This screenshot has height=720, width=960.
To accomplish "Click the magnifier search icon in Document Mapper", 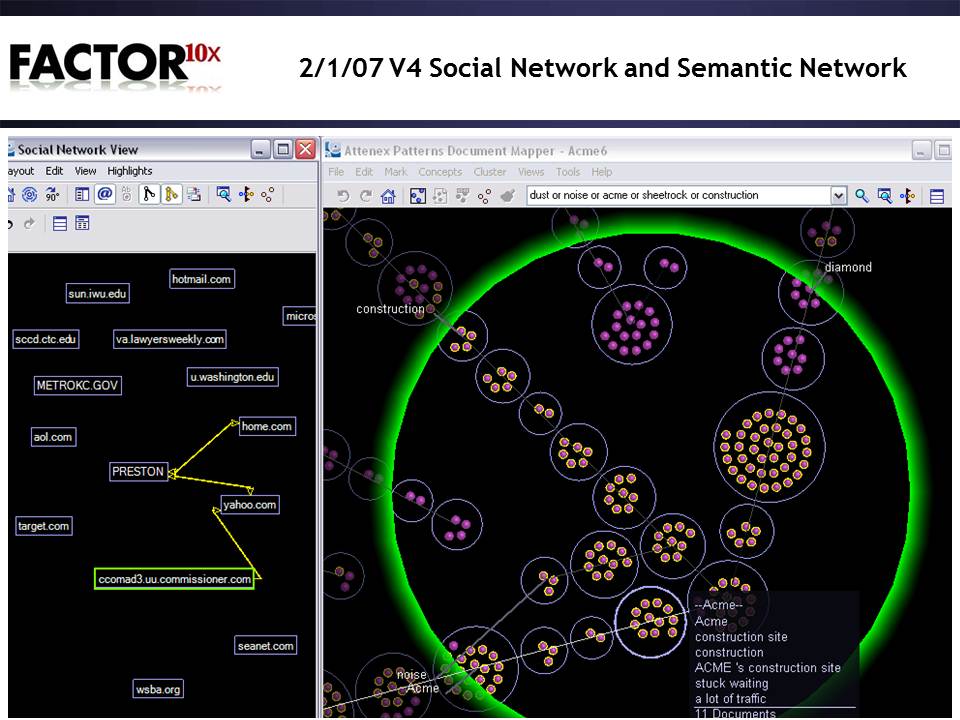I will [x=861, y=196].
